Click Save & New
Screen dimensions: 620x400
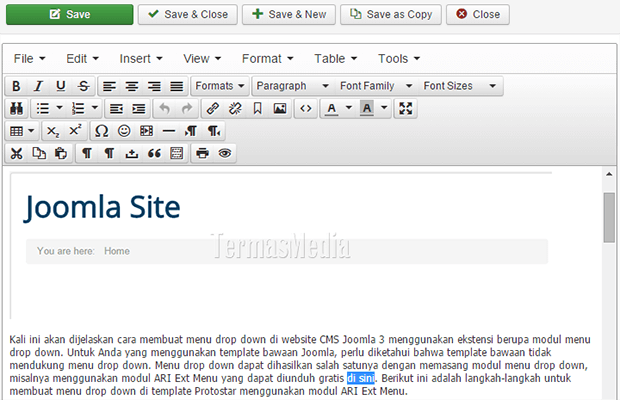pos(289,15)
